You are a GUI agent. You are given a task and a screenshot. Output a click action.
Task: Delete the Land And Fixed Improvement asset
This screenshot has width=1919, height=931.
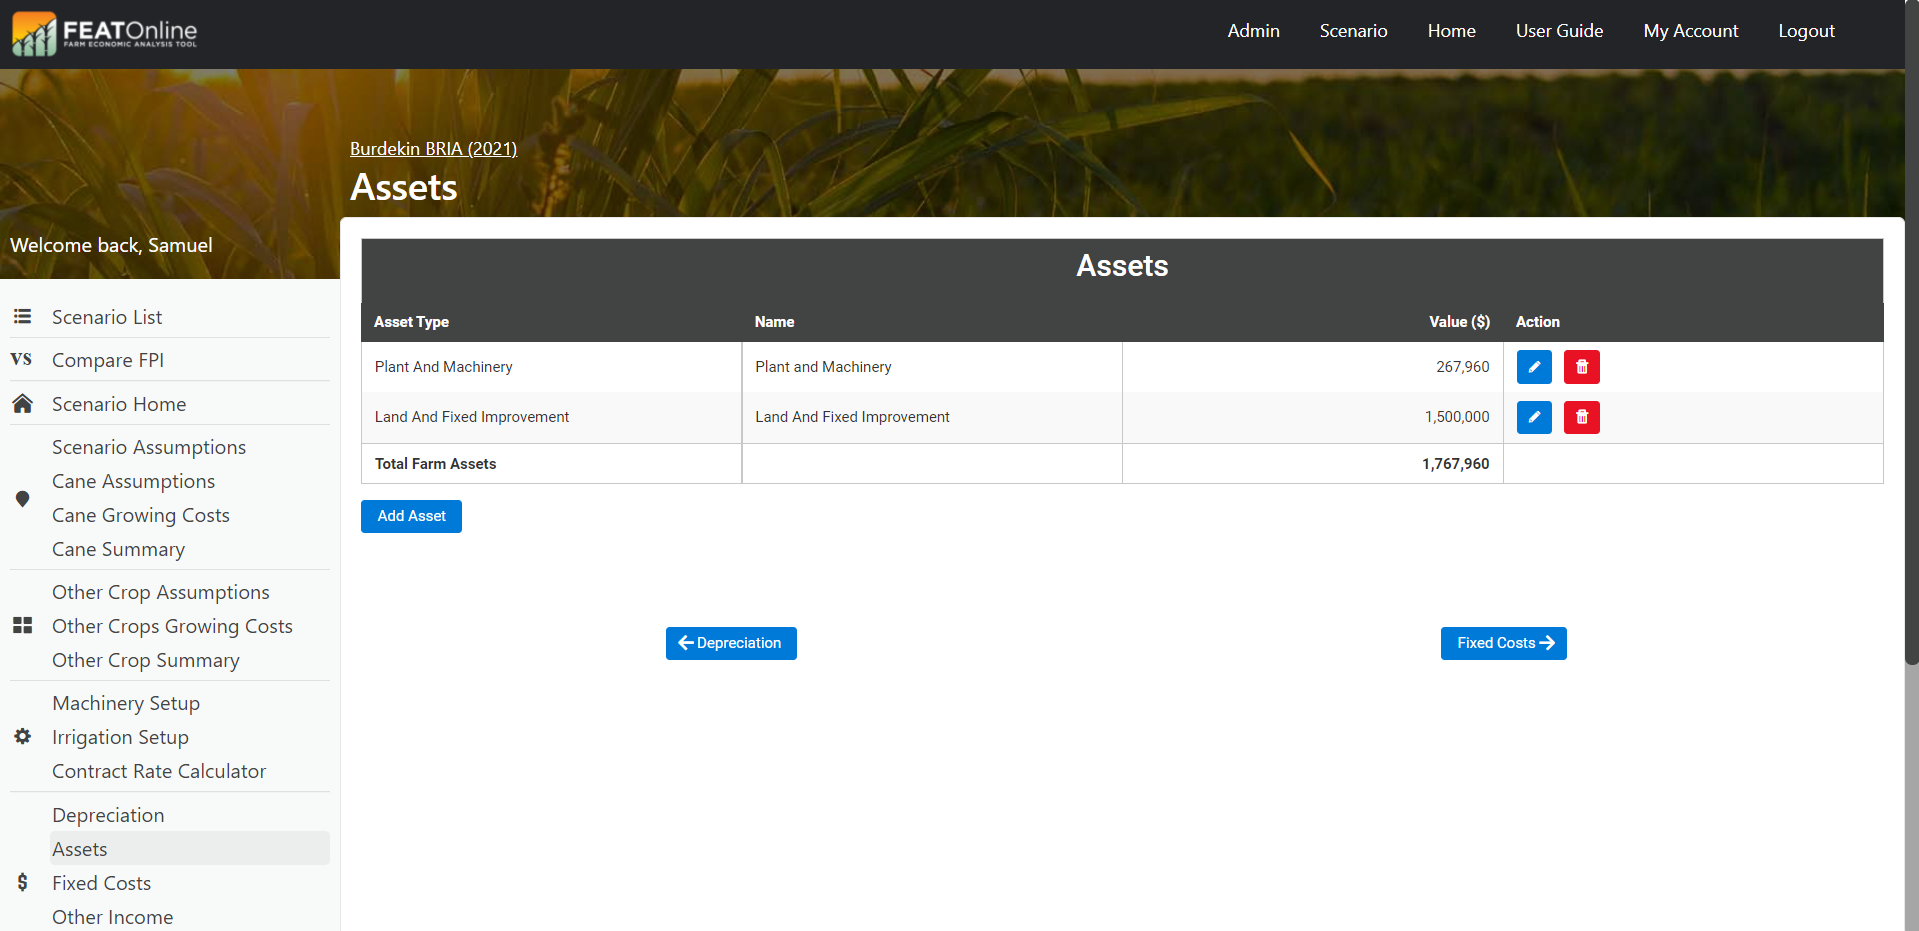pos(1581,417)
